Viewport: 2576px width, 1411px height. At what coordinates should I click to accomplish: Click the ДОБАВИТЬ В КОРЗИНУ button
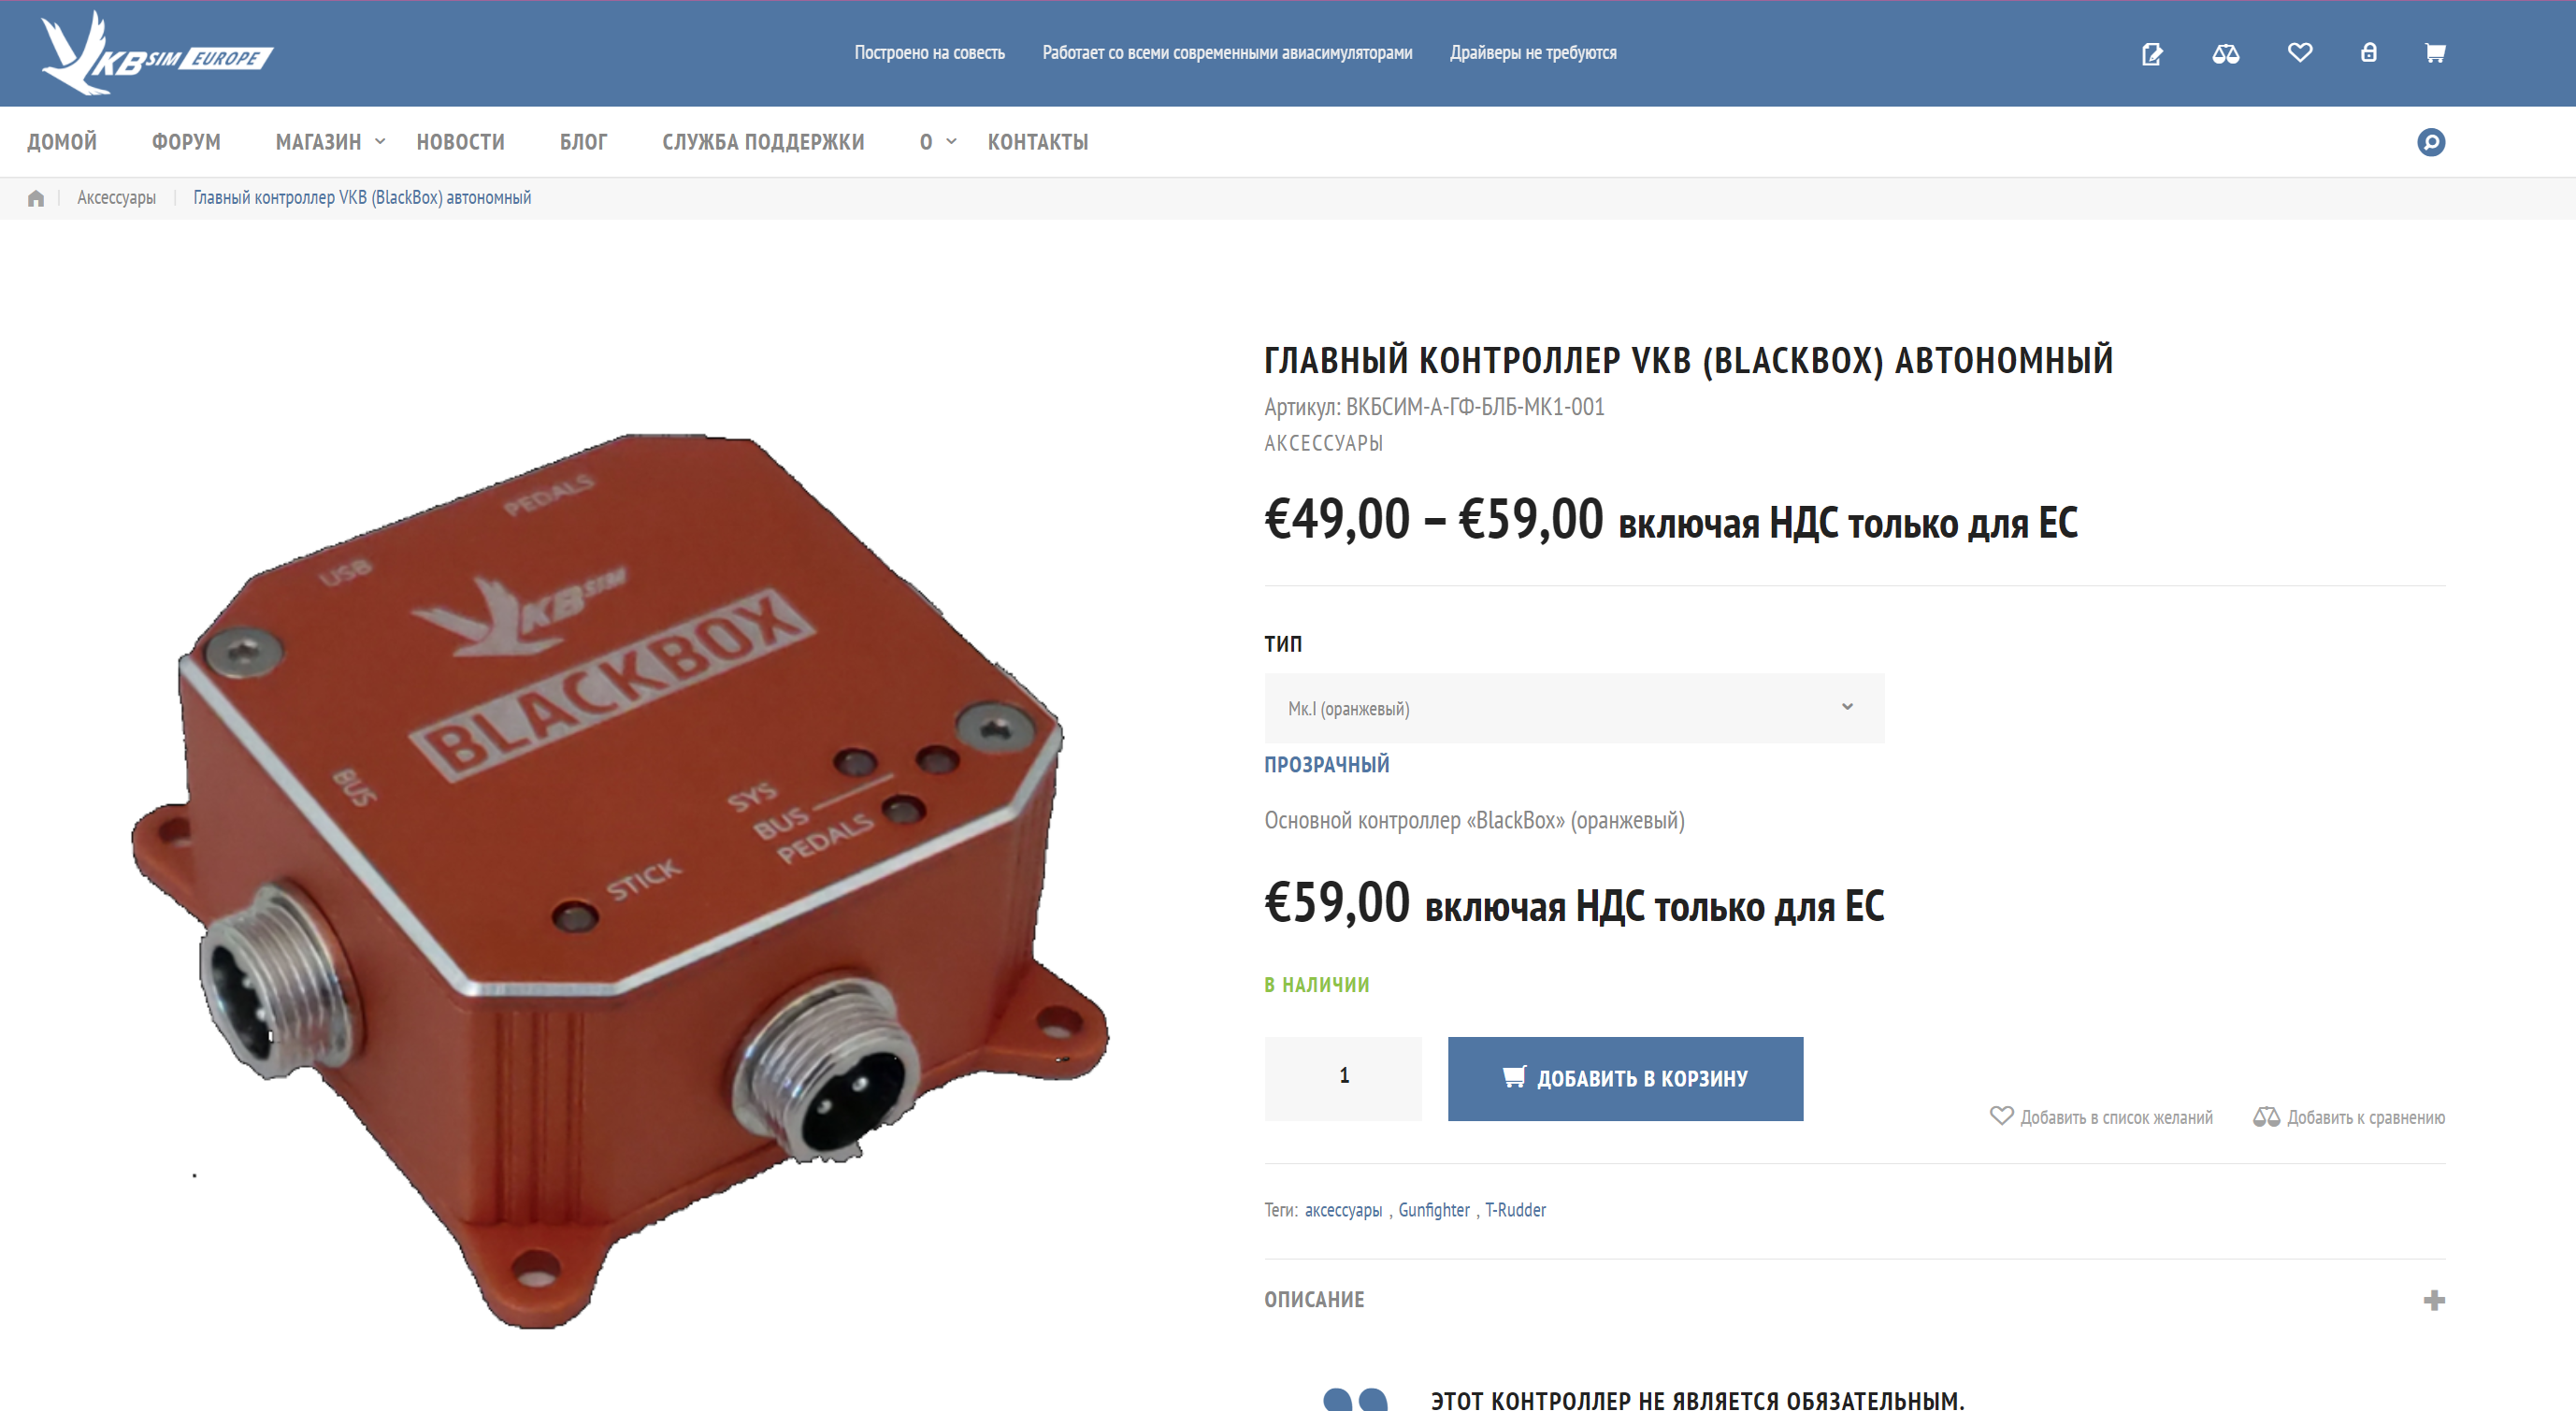[1625, 1078]
